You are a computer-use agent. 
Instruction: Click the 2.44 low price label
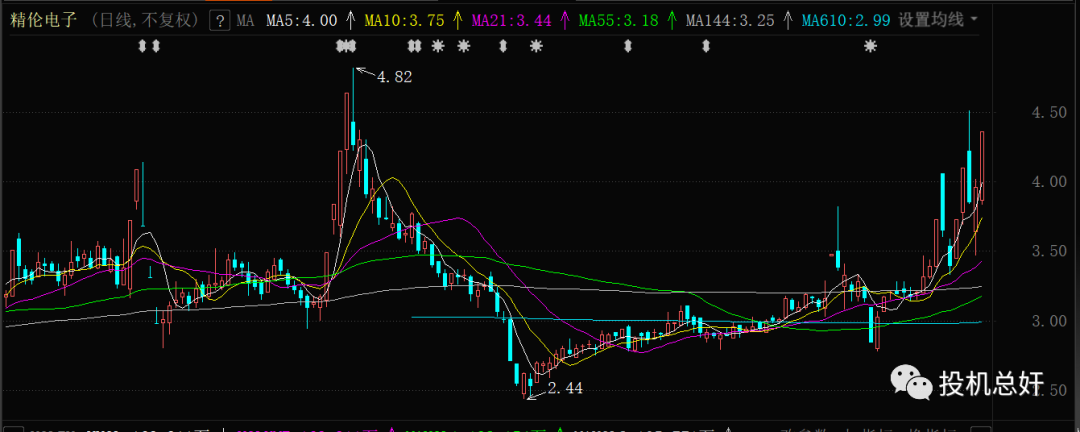tap(564, 387)
